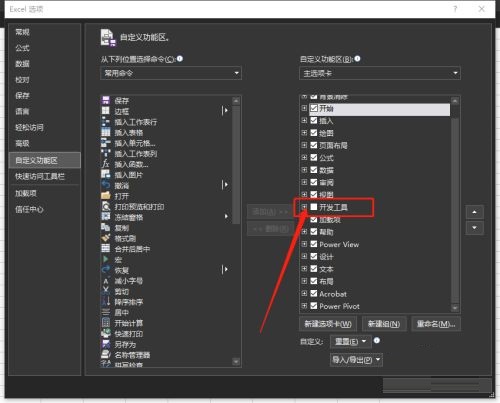
Task: Click the move up arrow button
Action: [x=474, y=212]
